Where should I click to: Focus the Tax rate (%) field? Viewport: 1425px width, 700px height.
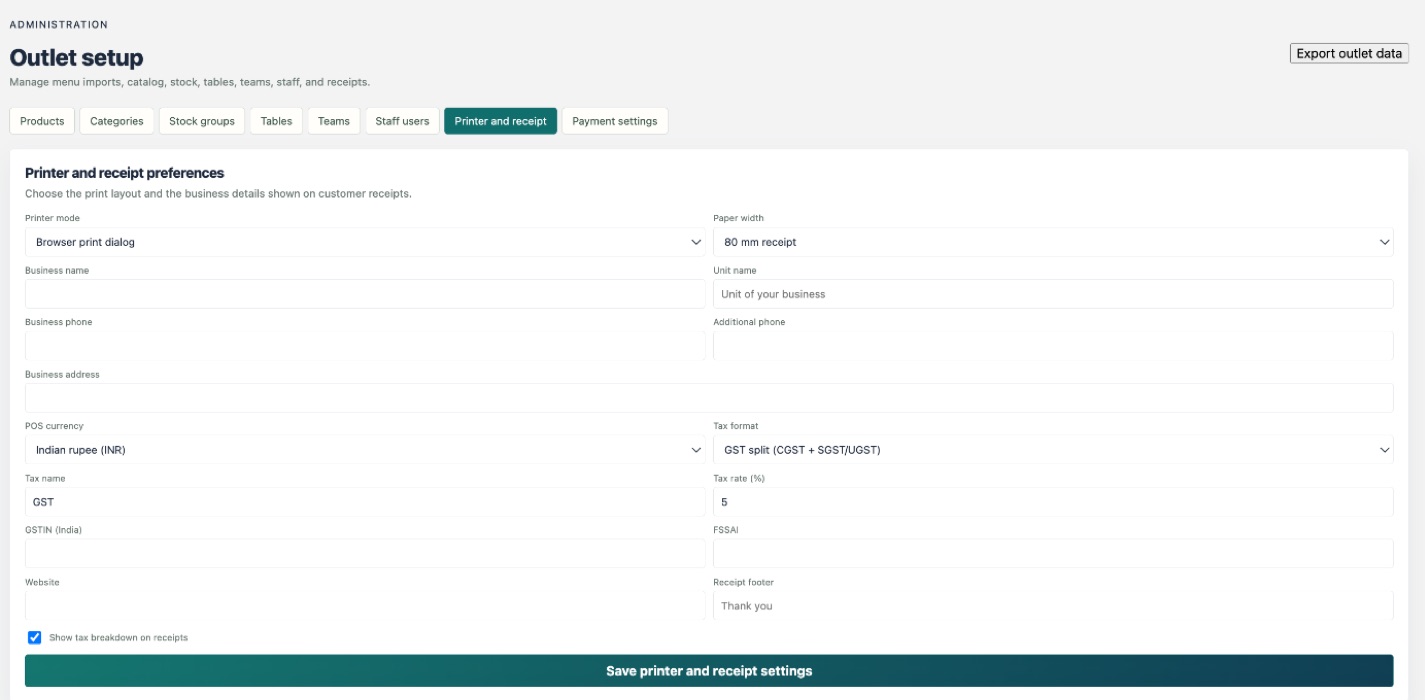pyautogui.click(x=1053, y=502)
